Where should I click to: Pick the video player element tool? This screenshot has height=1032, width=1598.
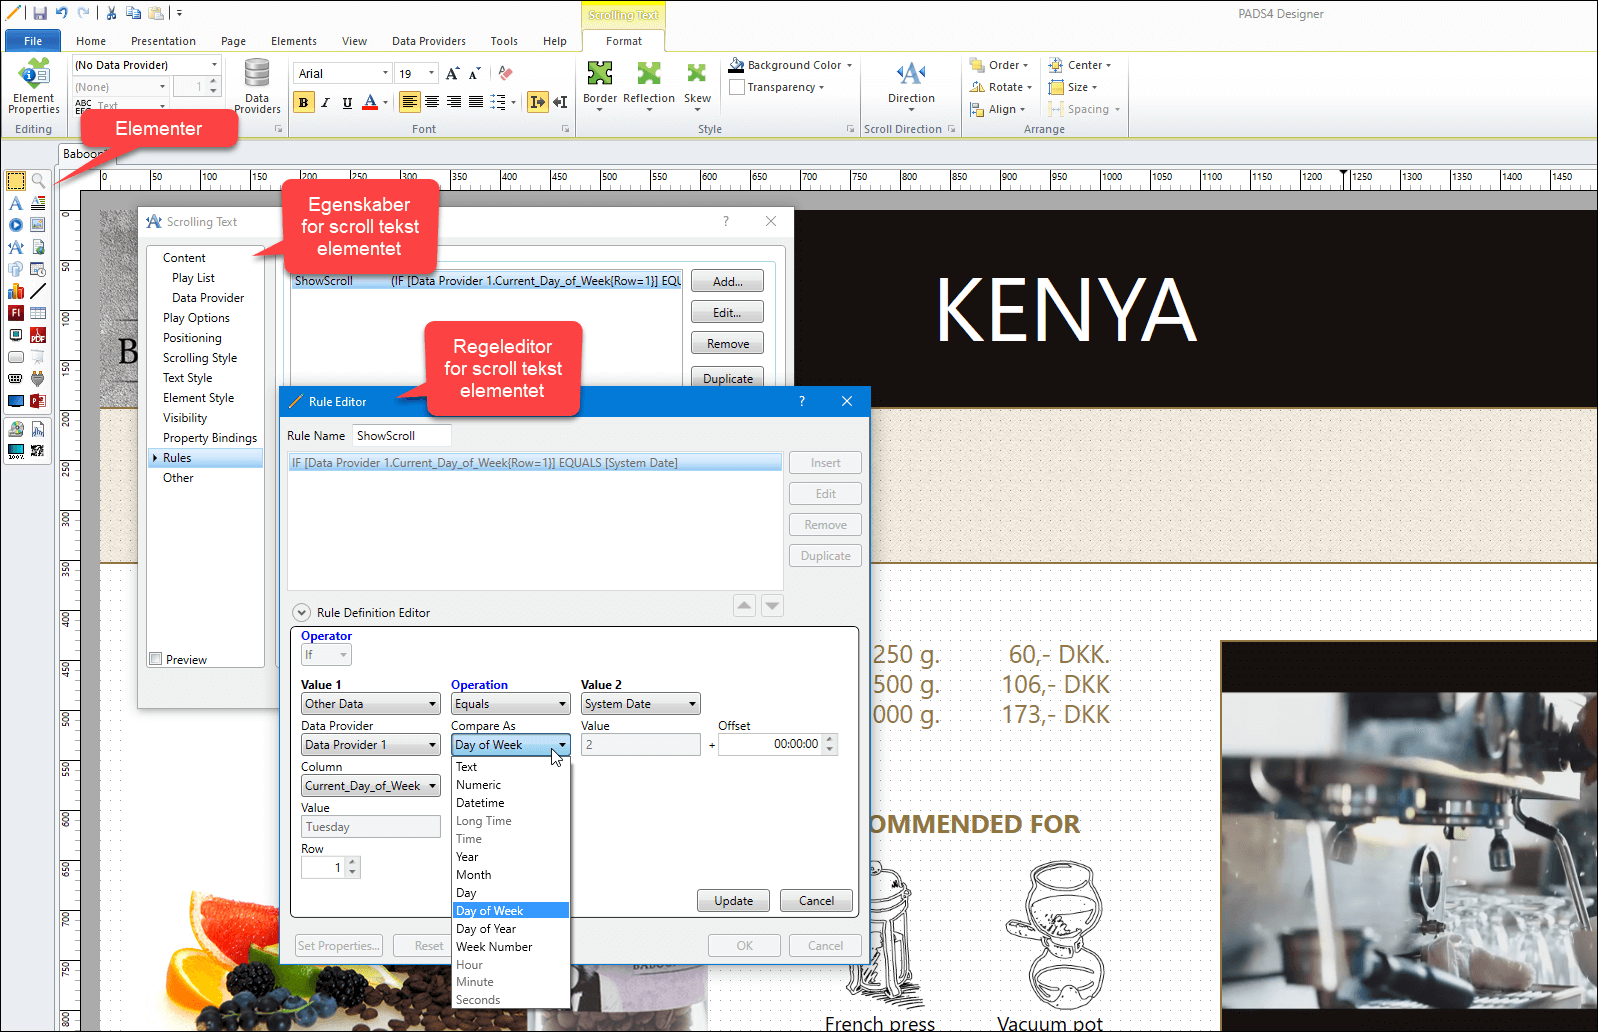pyautogui.click(x=16, y=225)
